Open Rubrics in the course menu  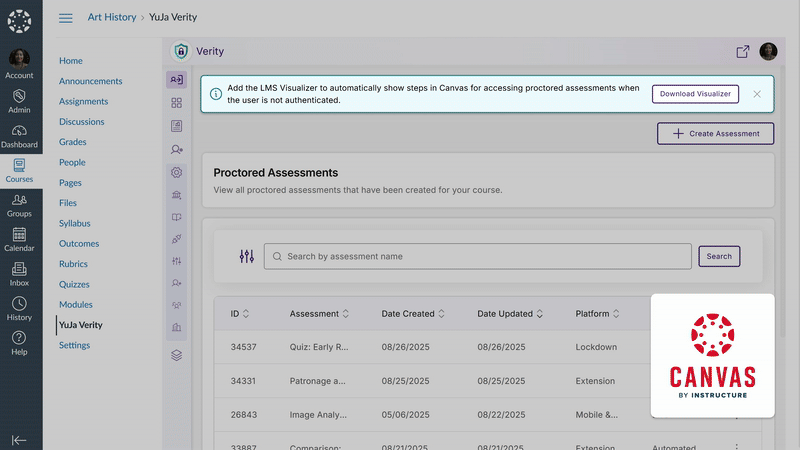73,264
